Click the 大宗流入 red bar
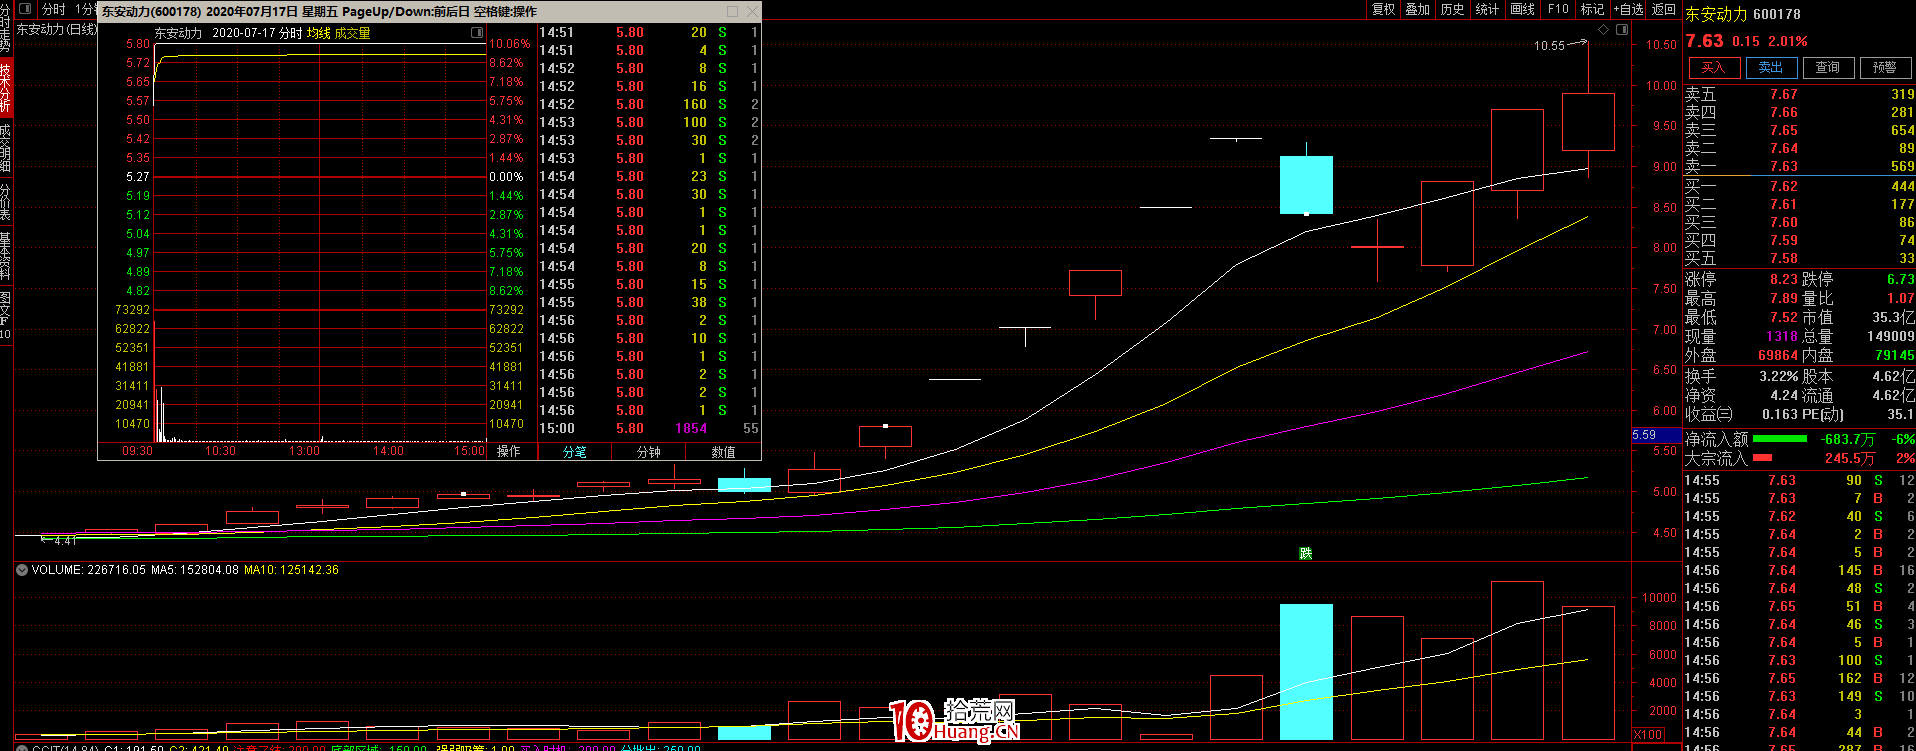Image resolution: width=1916 pixels, height=751 pixels. [1762, 458]
